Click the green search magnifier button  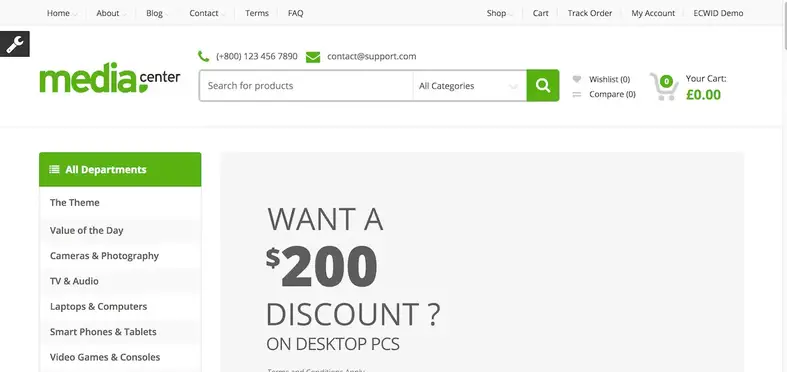[543, 85]
